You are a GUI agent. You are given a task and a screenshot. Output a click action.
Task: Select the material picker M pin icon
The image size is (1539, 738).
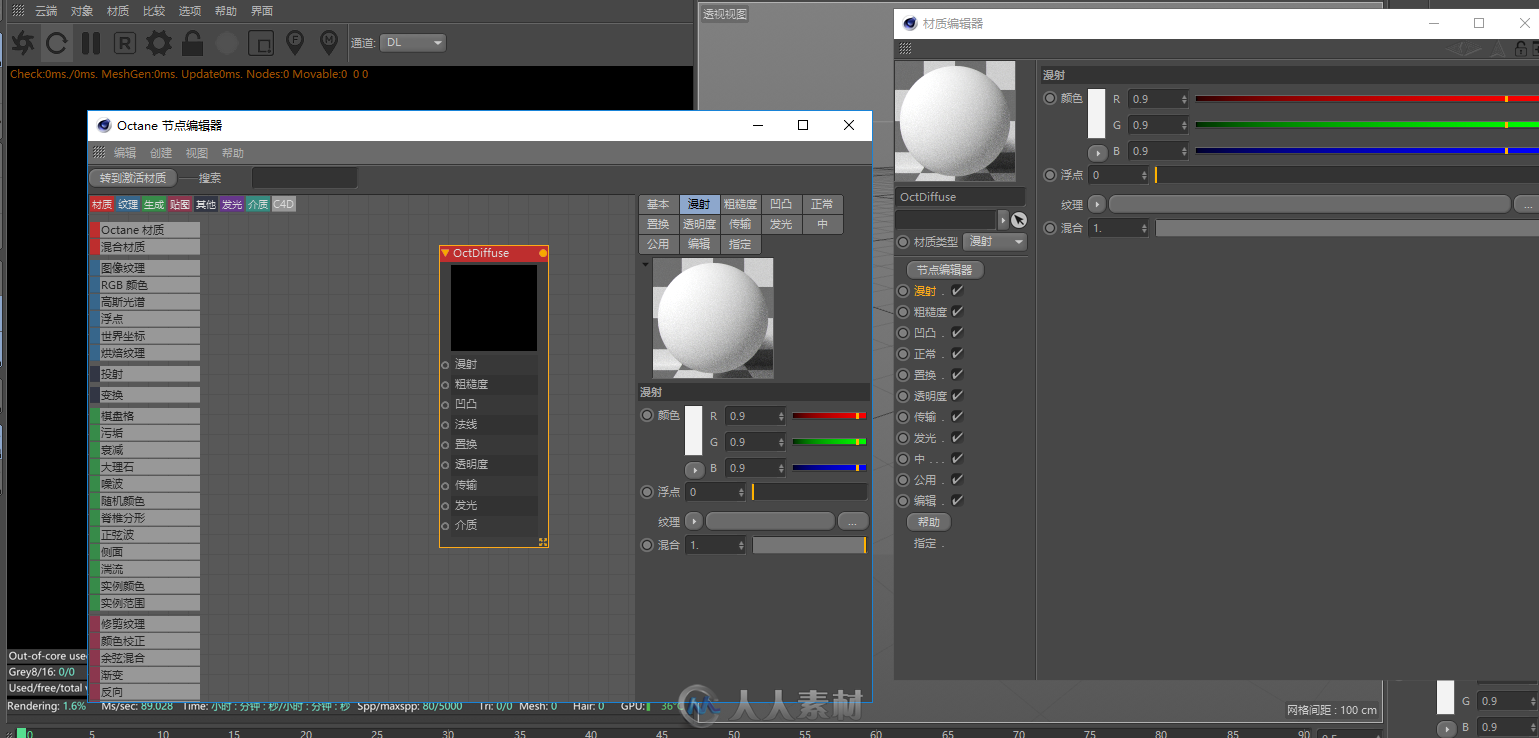click(328, 42)
